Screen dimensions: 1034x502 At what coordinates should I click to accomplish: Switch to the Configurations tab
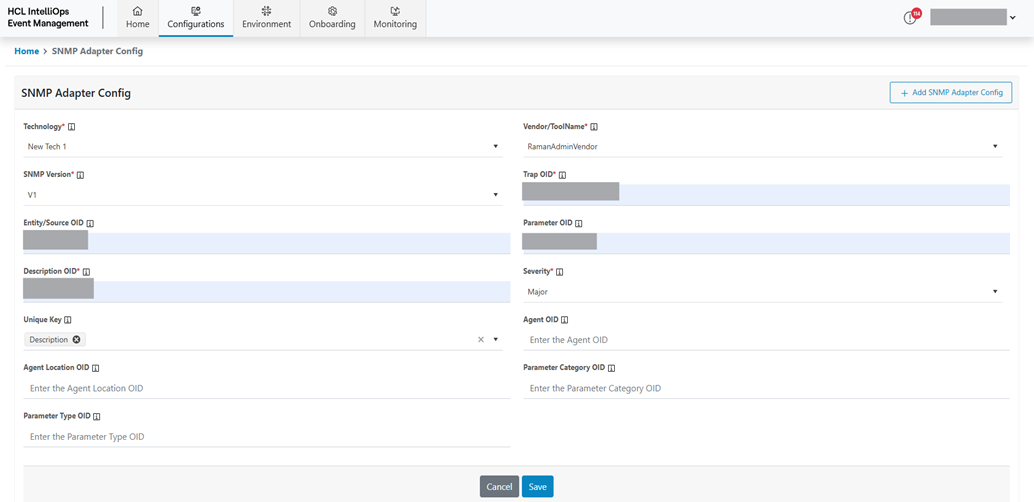tap(196, 18)
